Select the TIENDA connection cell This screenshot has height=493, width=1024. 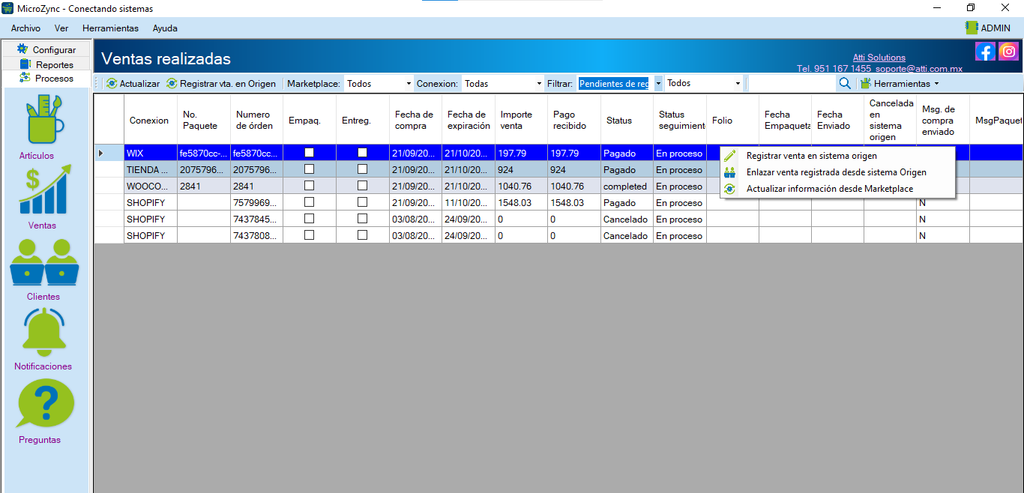click(x=150, y=169)
